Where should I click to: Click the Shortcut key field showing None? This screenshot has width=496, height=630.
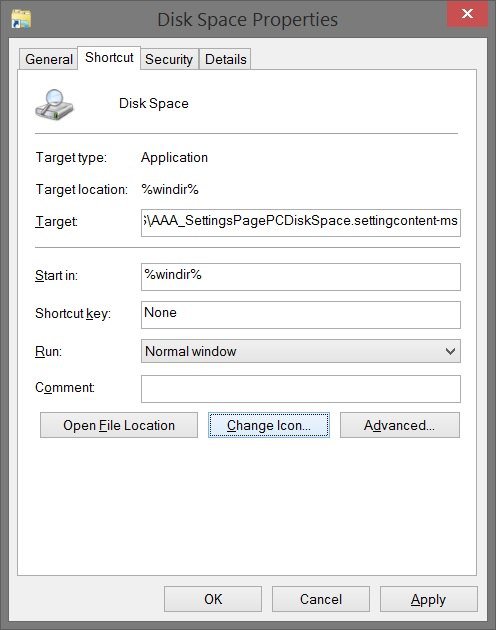301,315
